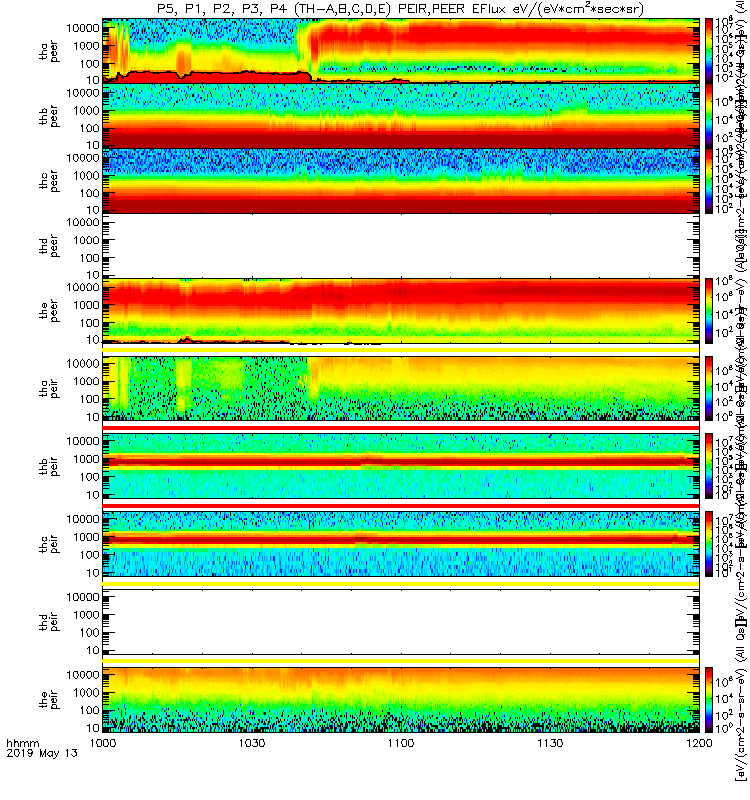Click the "tha peer" panel label
This screenshot has height=800, width=750.
click(49, 52)
